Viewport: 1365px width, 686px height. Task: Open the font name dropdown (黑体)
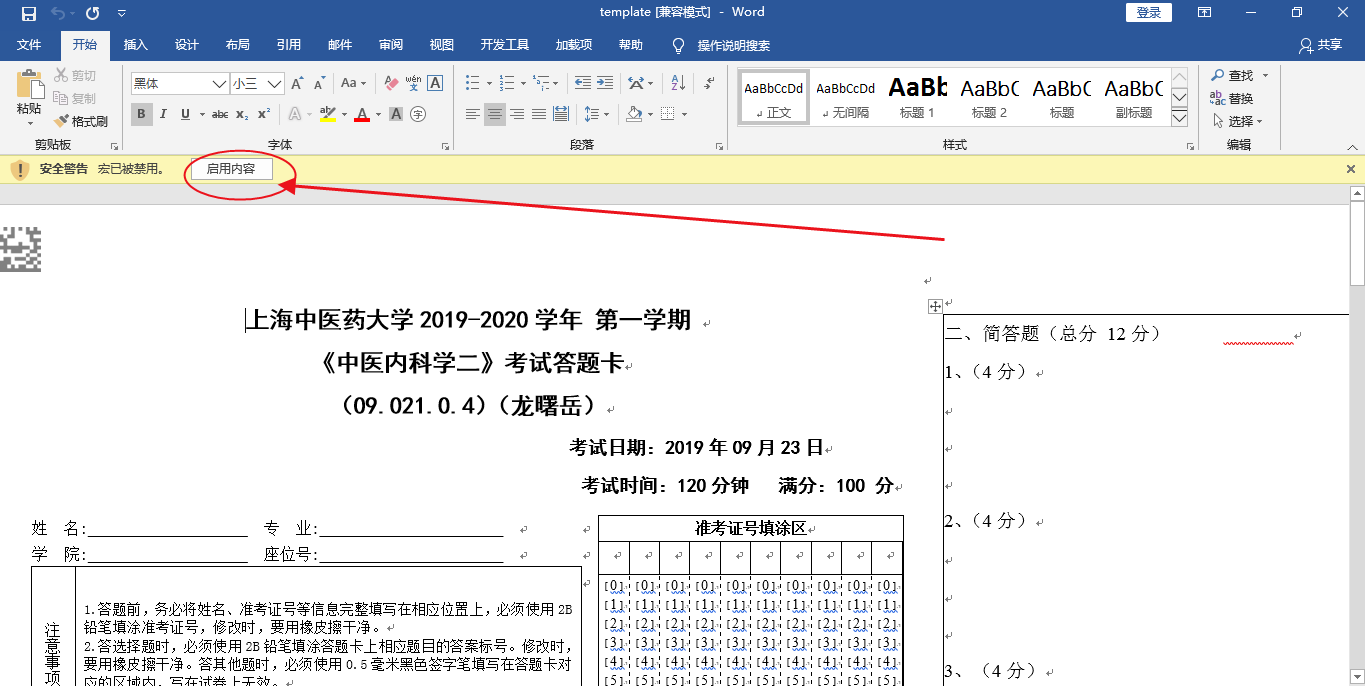coord(219,84)
